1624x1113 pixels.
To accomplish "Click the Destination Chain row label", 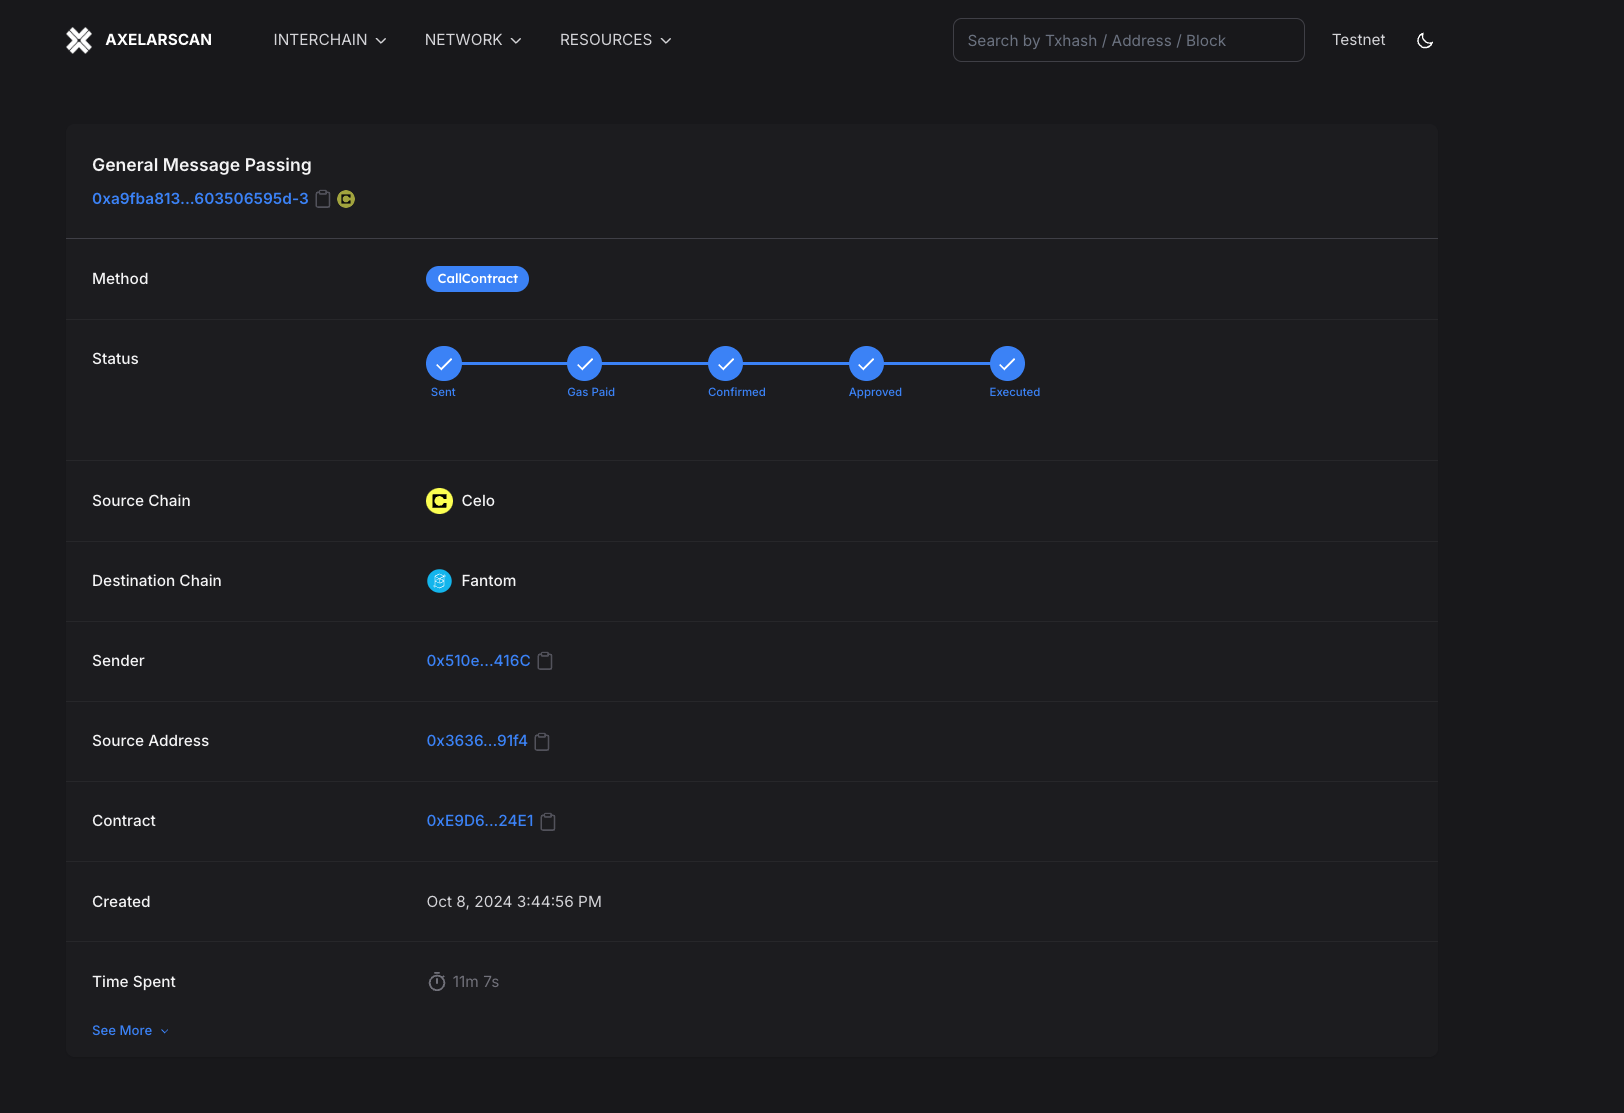I will coord(157,581).
